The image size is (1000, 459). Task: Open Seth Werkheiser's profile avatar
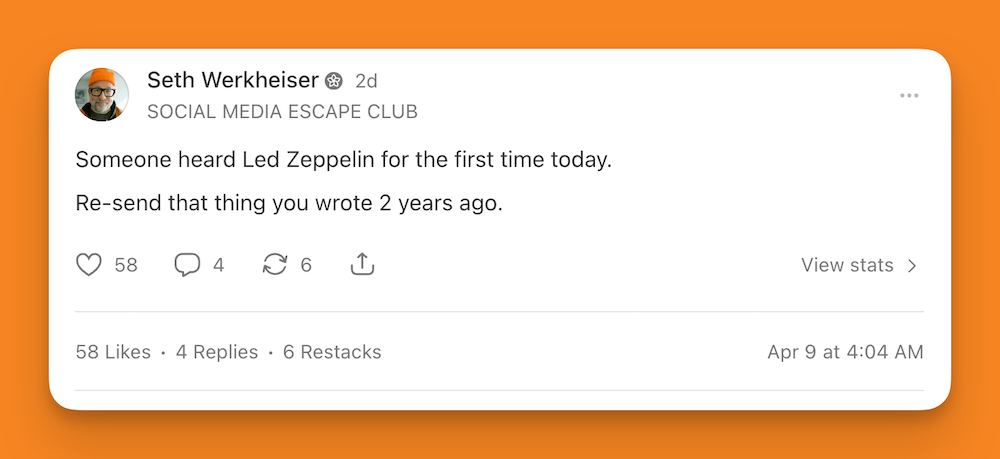pos(102,95)
